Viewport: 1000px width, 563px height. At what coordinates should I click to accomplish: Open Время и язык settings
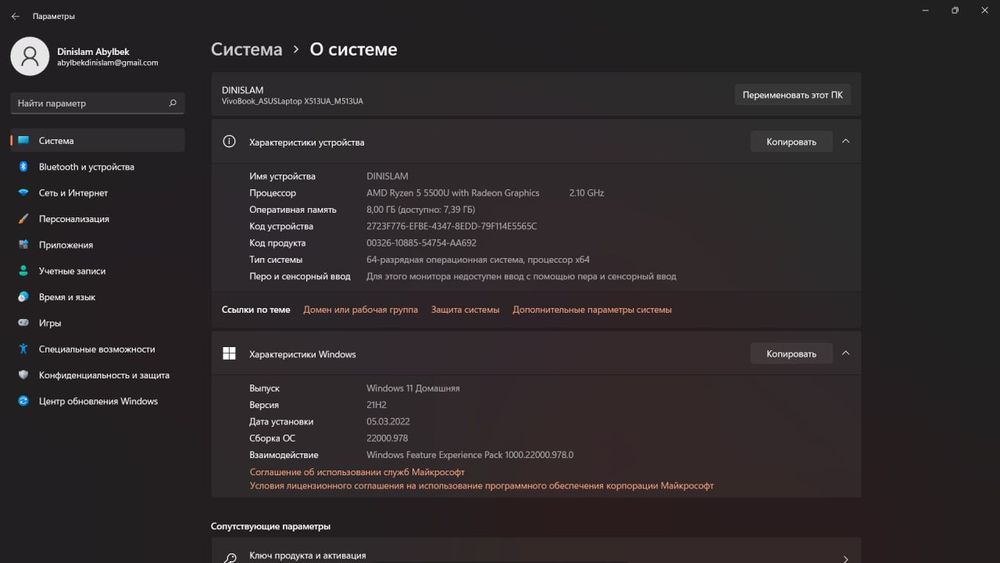pos(67,297)
